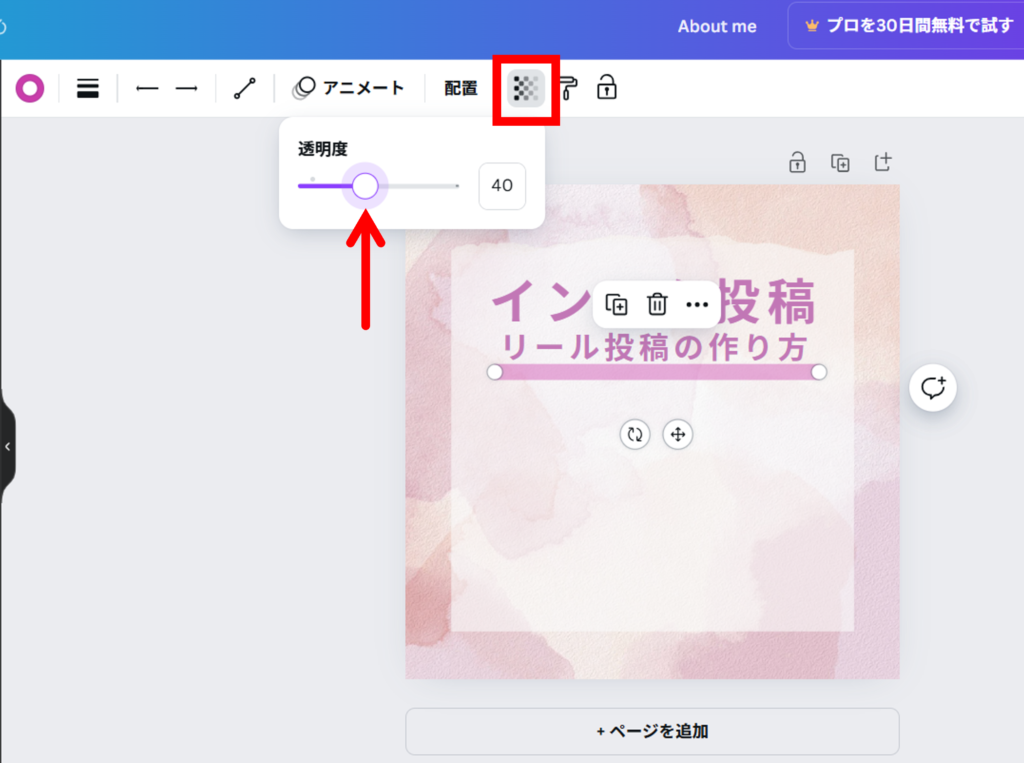
Task: Open the line color picker circle
Action: click(30, 89)
